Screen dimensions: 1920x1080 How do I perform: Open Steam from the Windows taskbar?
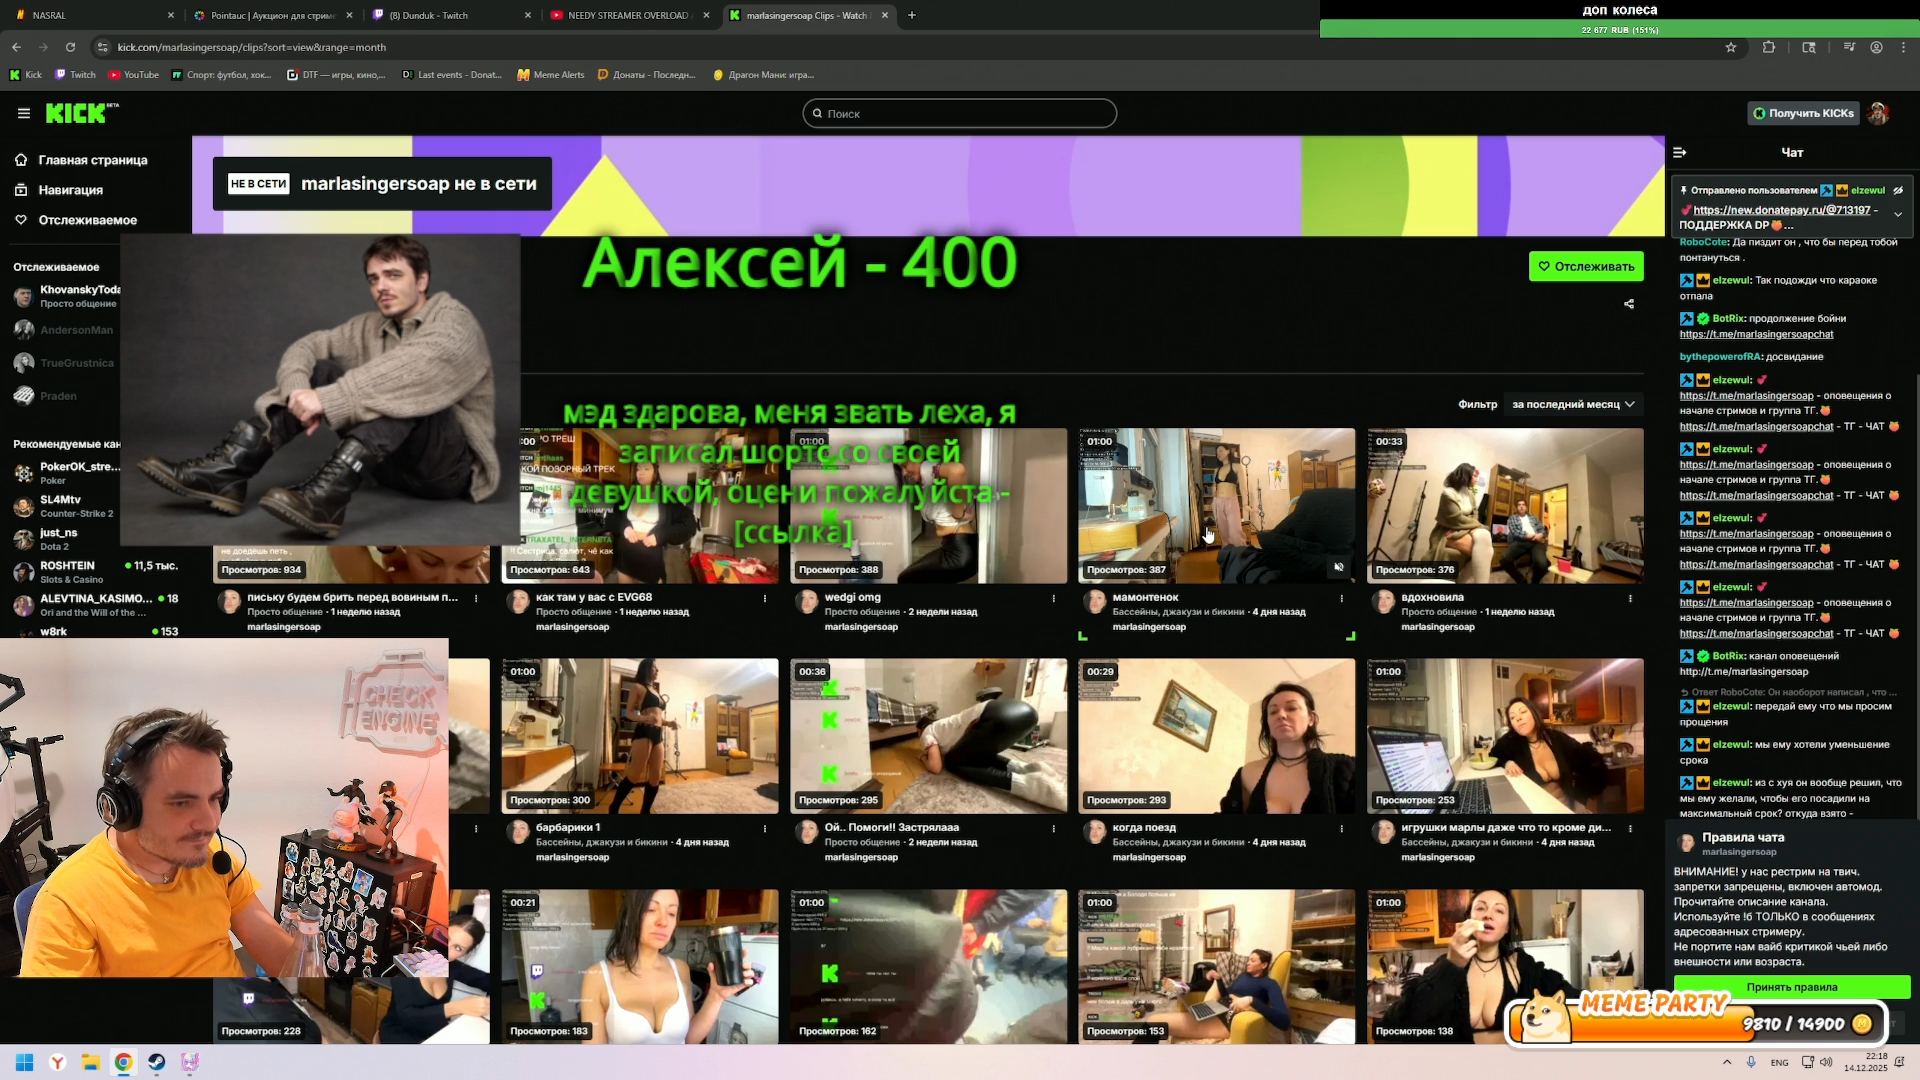coord(157,1062)
